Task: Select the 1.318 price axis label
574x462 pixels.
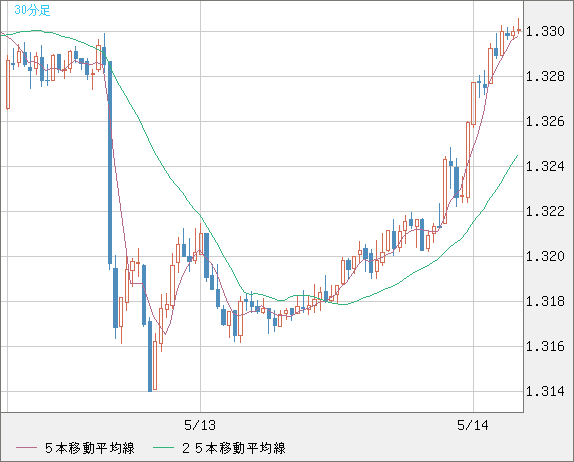Action: tap(545, 302)
